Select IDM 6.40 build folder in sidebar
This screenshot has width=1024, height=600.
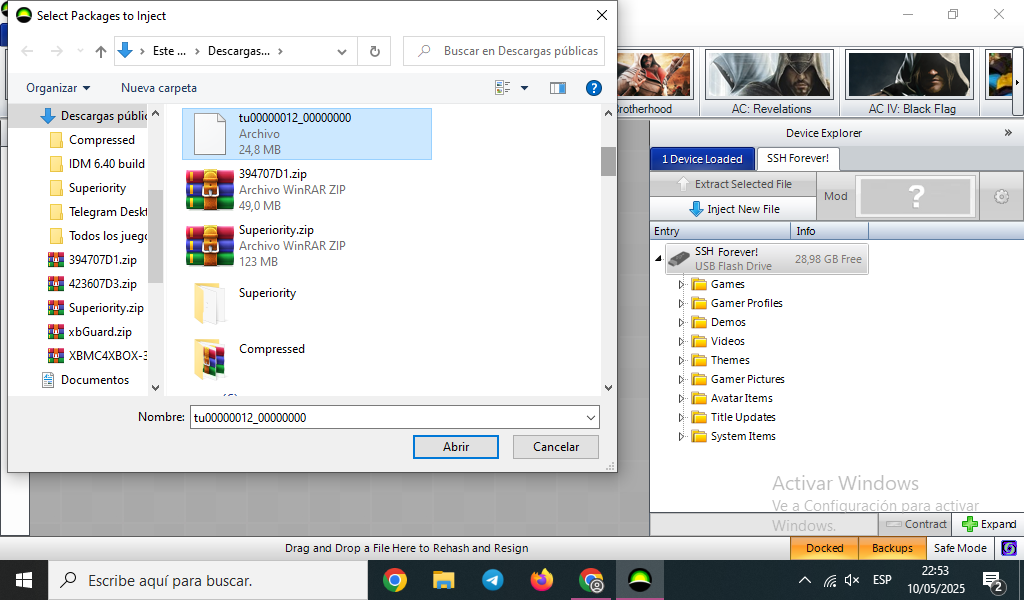point(97,164)
